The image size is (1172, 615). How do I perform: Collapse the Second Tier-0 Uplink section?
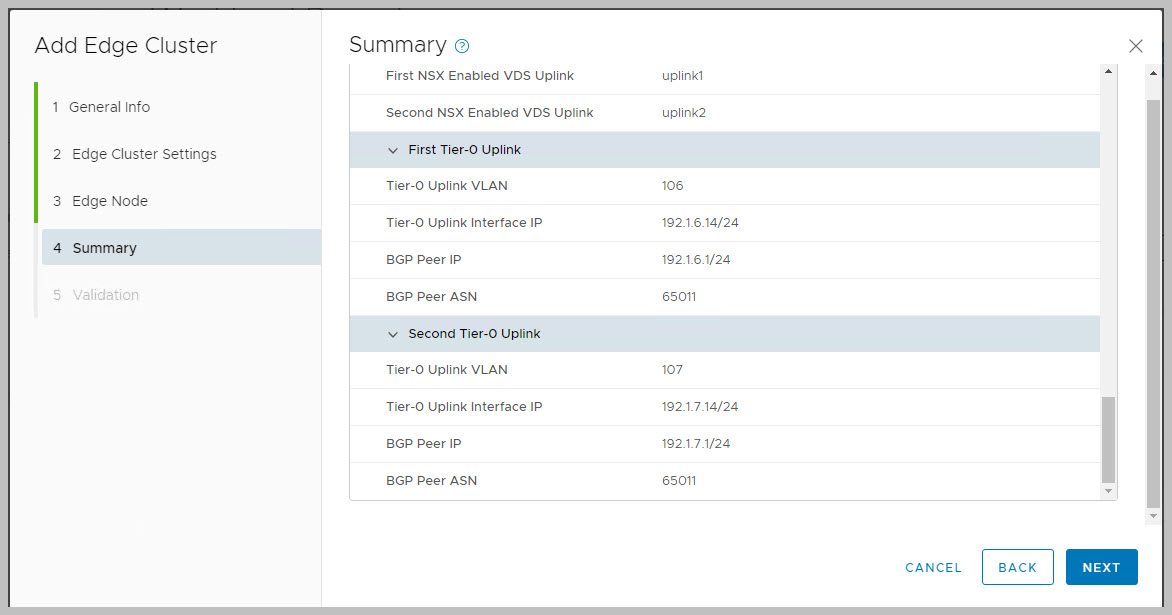tap(393, 334)
